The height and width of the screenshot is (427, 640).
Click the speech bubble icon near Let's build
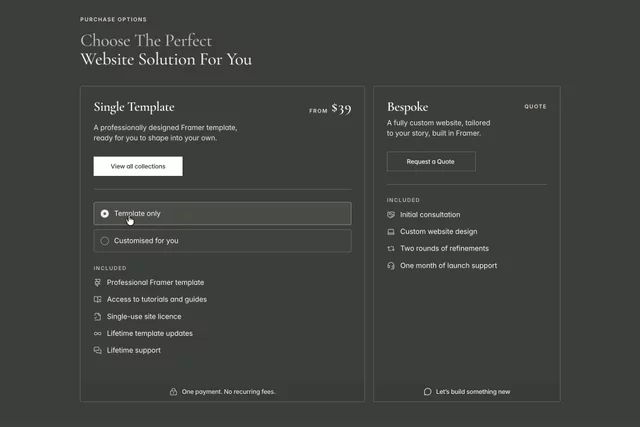tap(427, 391)
